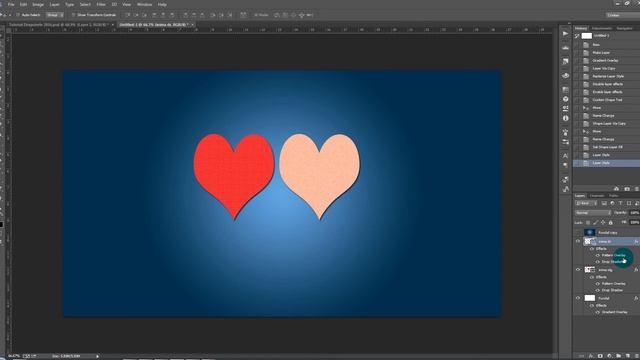Select the Set Shape Layer Fill state
The height and width of the screenshot is (360, 640).
coord(607,147)
